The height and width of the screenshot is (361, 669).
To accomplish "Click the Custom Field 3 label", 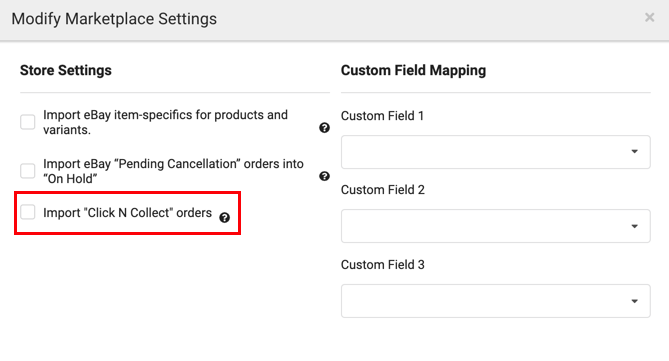I will pyautogui.click(x=383, y=265).
